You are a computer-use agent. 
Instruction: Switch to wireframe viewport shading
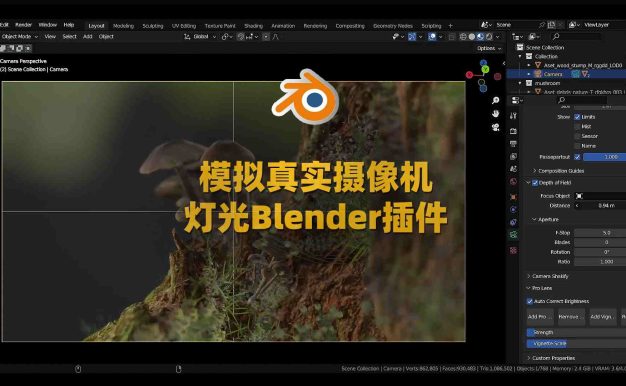tap(463, 37)
